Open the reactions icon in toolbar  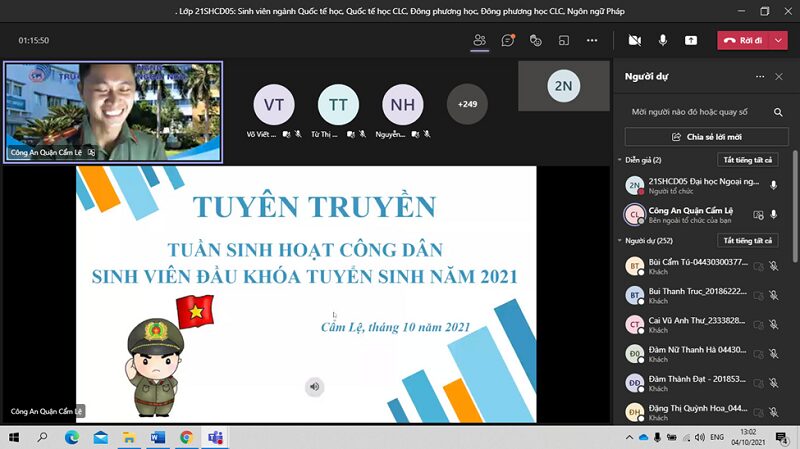click(x=536, y=40)
